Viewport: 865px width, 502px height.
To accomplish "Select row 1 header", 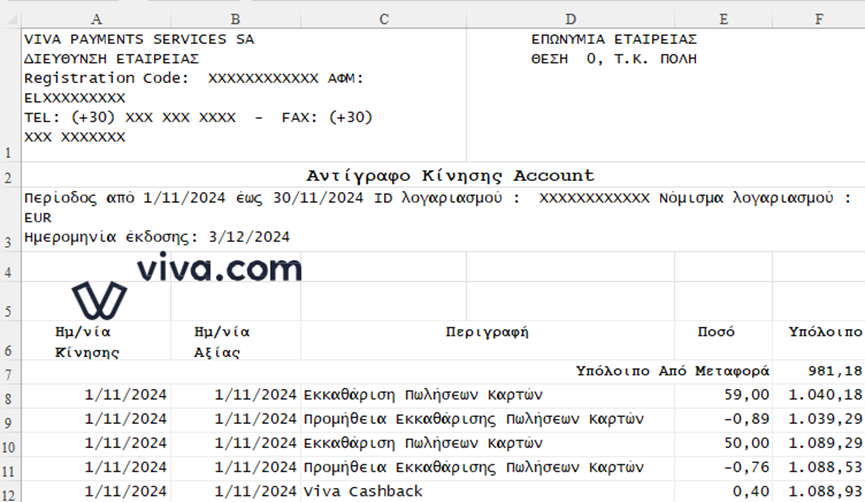I will coord(10,95).
